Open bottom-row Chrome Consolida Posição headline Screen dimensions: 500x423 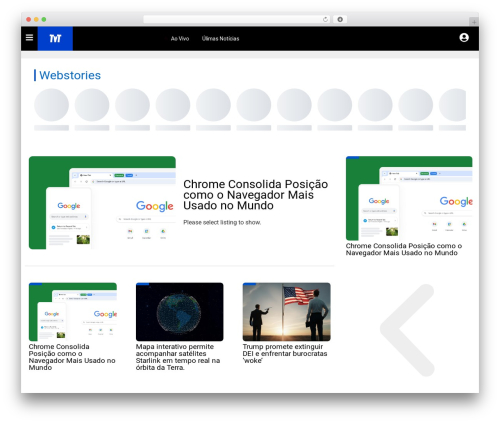coord(72,357)
